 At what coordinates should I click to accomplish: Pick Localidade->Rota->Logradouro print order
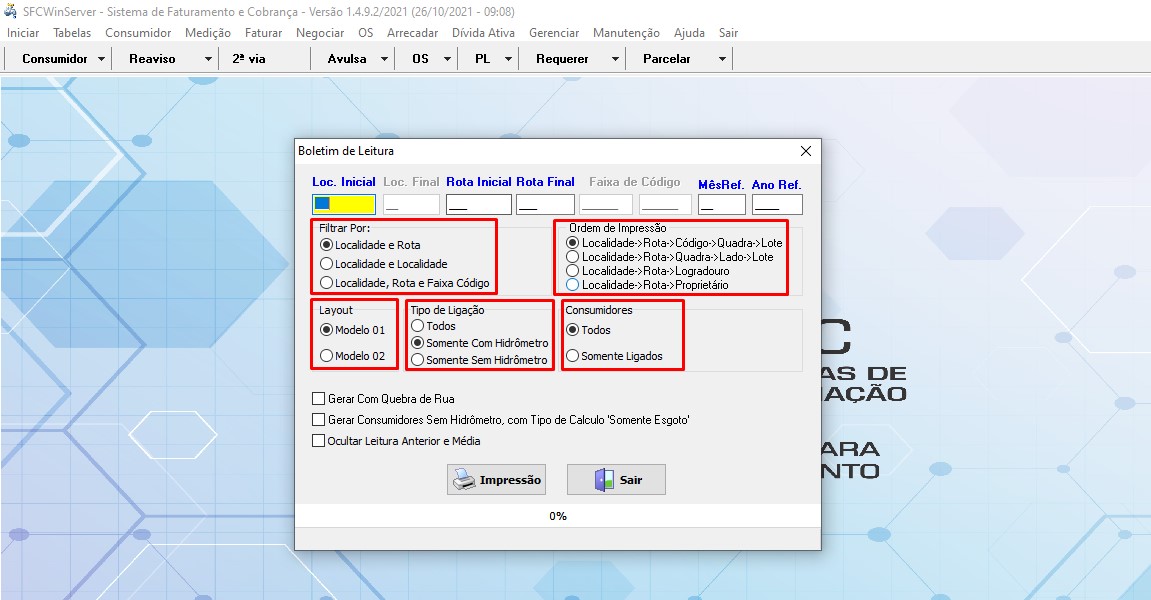(x=573, y=271)
